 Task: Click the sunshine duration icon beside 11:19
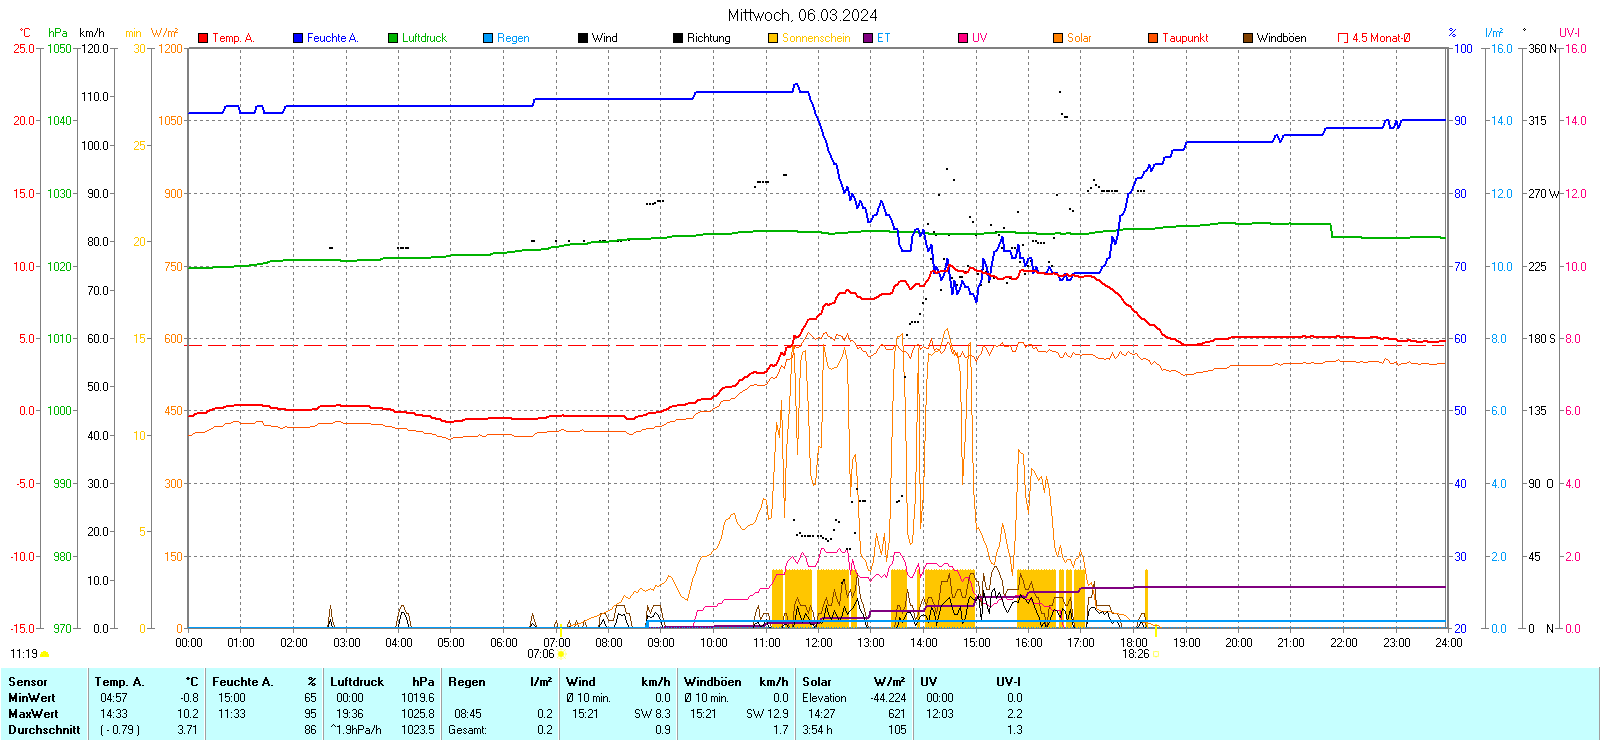pyautogui.click(x=45, y=654)
